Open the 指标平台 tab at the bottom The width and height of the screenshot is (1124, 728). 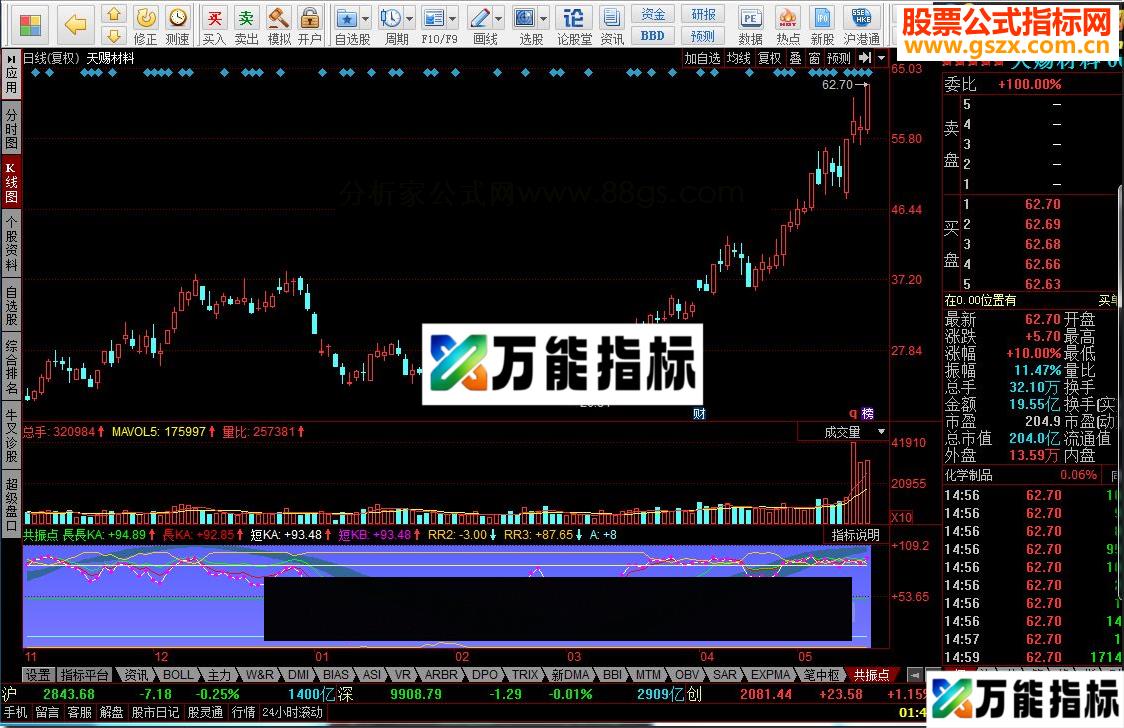[86, 675]
